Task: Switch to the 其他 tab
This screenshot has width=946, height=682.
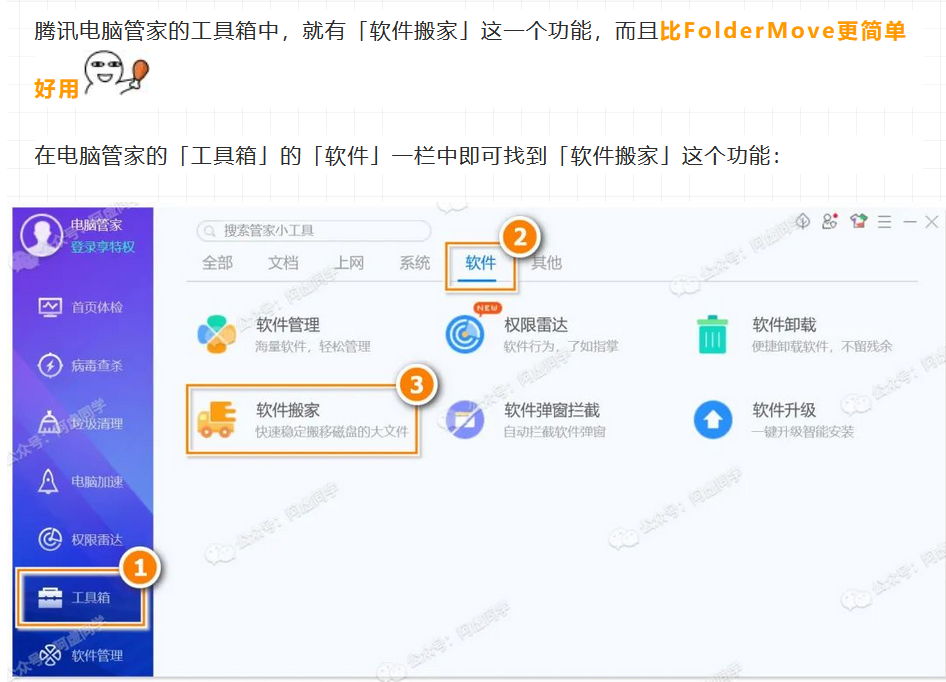Action: (x=546, y=263)
